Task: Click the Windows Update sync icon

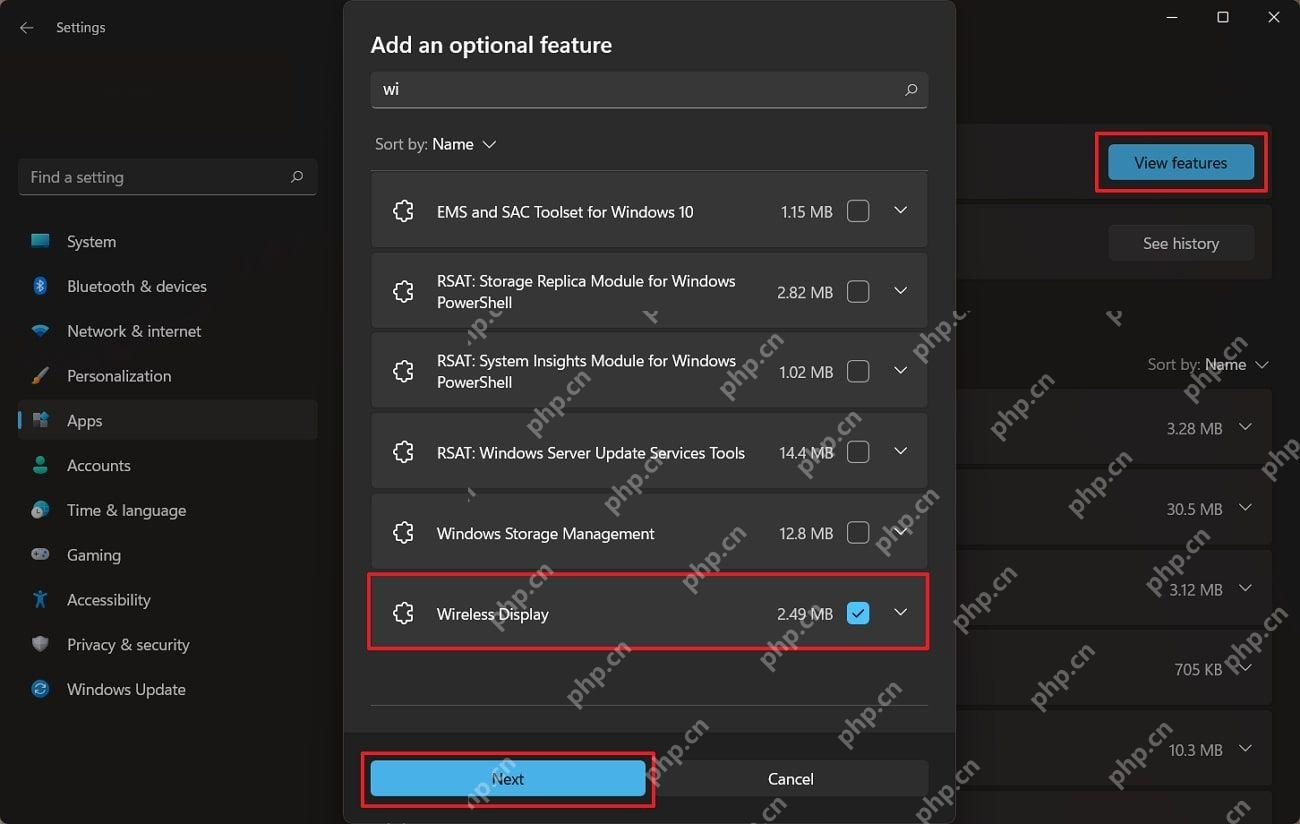Action: tap(40, 689)
